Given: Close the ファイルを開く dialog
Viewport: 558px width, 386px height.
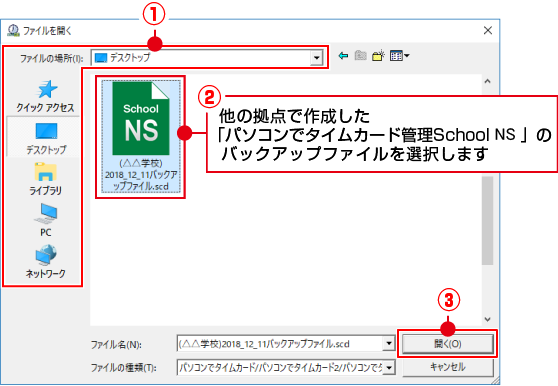Looking at the screenshot, I should click(x=488, y=31).
